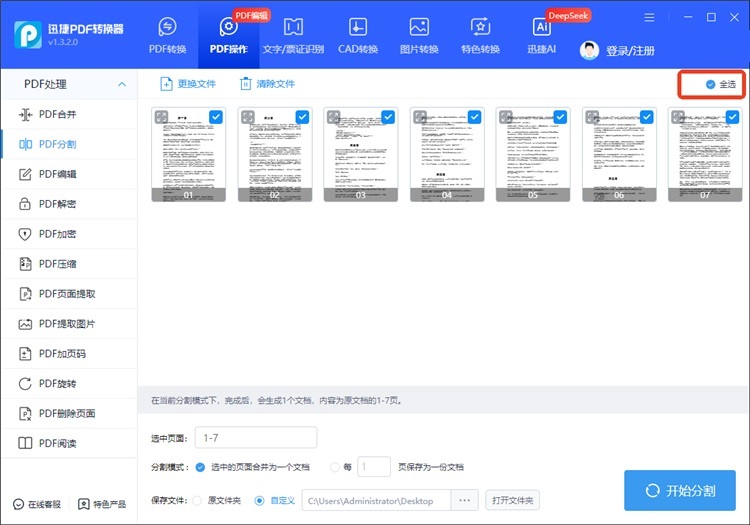
Task: Open the PDF转换 tool tab
Action: click(x=167, y=35)
